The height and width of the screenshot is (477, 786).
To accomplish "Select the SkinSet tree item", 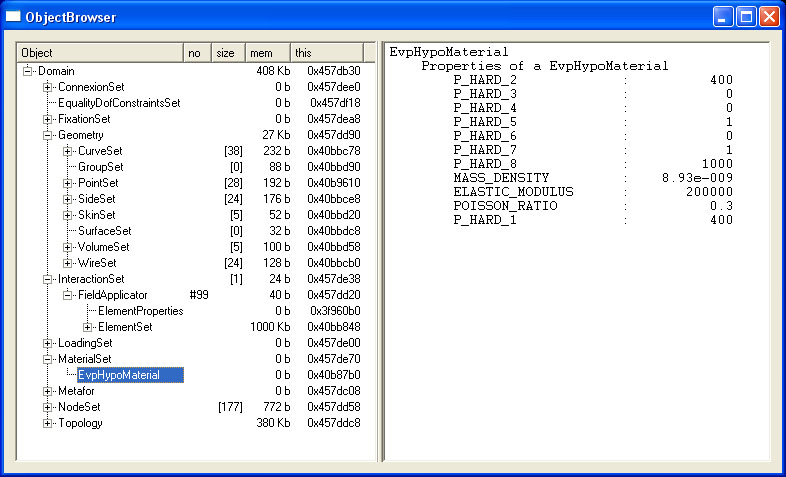I will 97,215.
